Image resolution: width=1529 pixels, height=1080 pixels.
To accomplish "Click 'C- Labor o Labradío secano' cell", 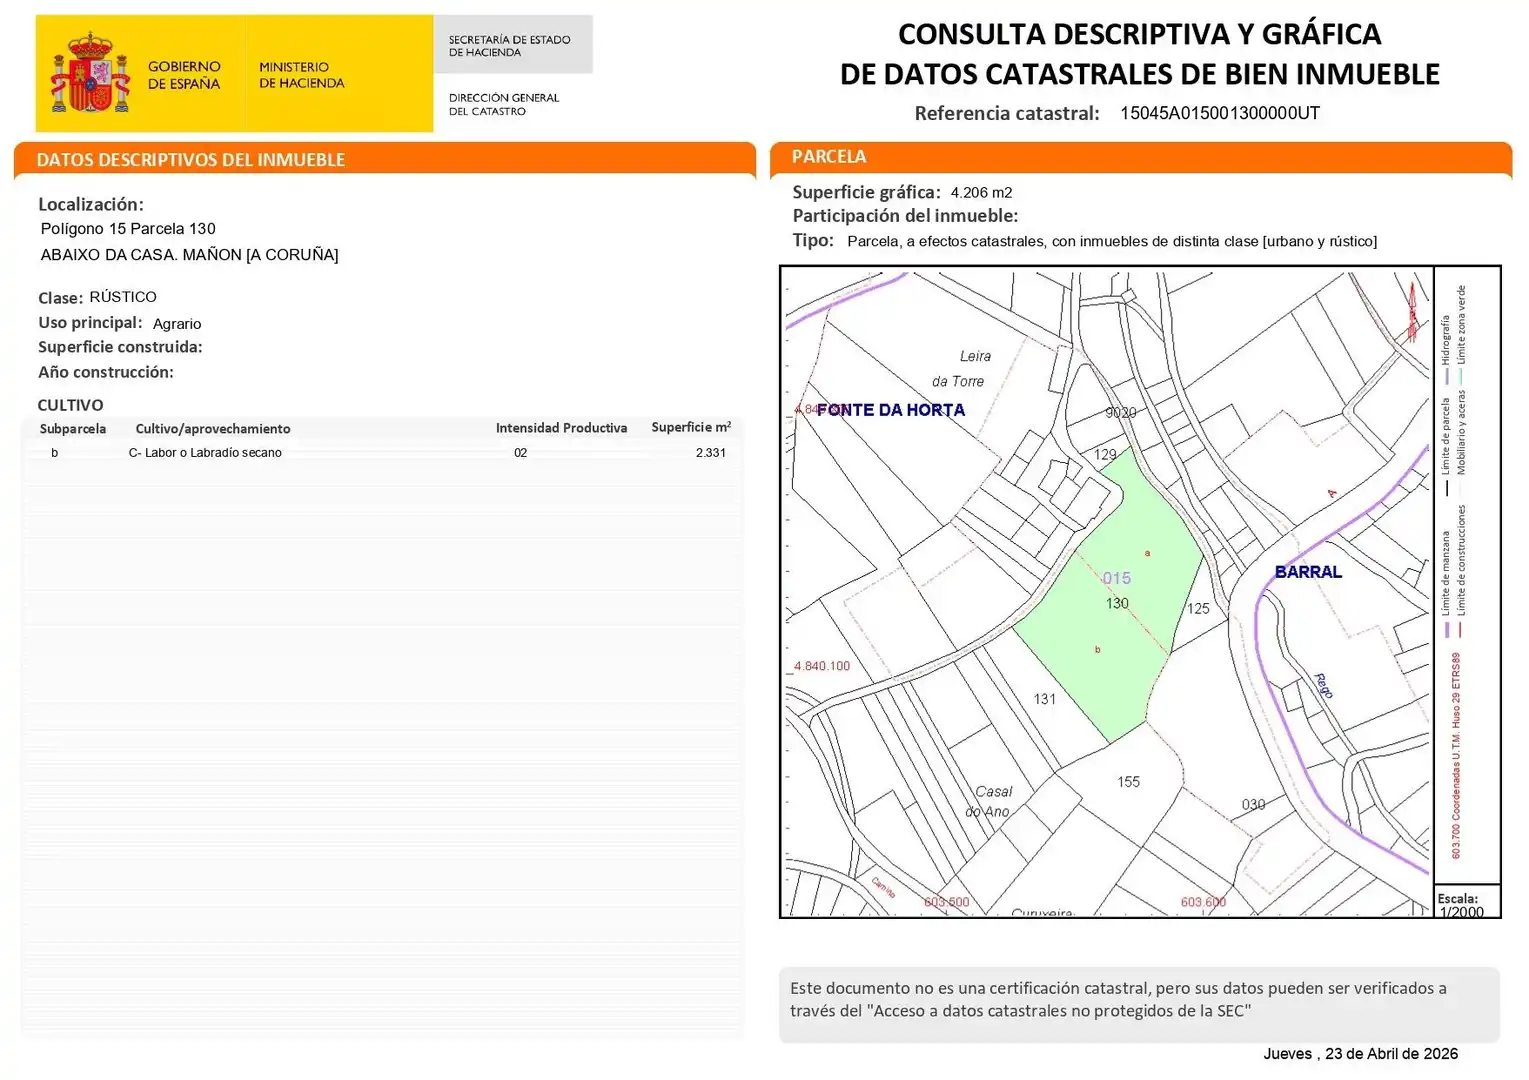I will (x=205, y=453).
